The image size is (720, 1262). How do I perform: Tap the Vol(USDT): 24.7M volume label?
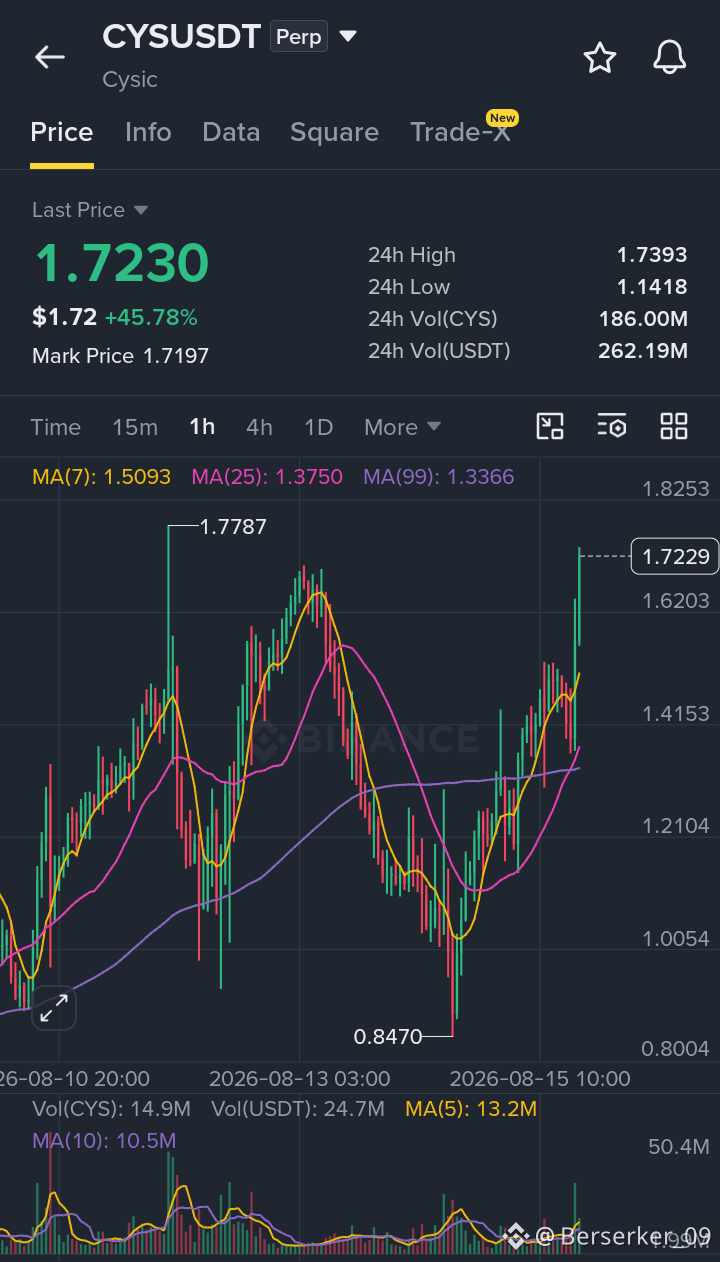(298, 1108)
